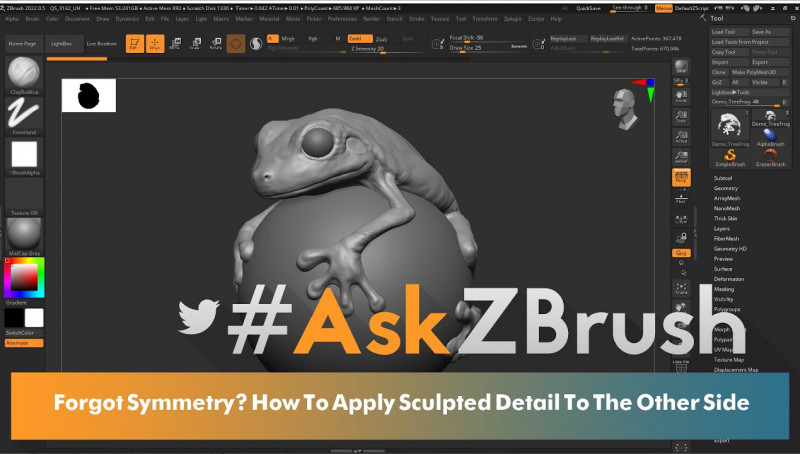Open the FreeHand stroke picker
The width and height of the screenshot is (800, 454).
coord(24,116)
